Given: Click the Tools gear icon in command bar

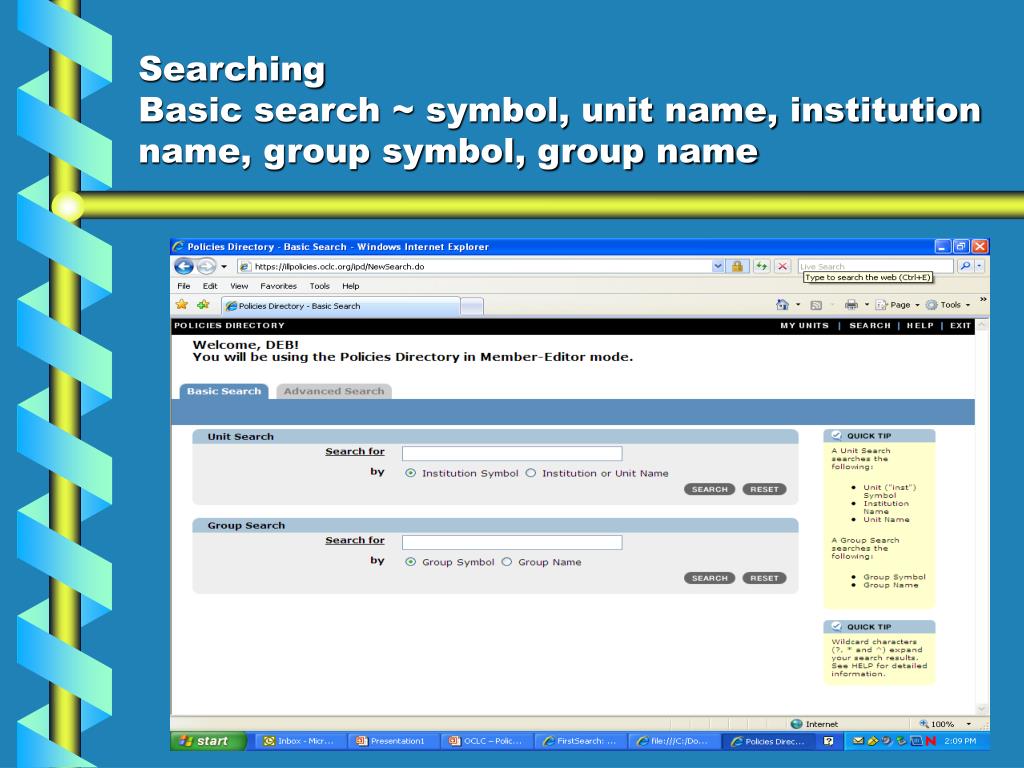Looking at the screenshot, I should click(x=932, y=305).
